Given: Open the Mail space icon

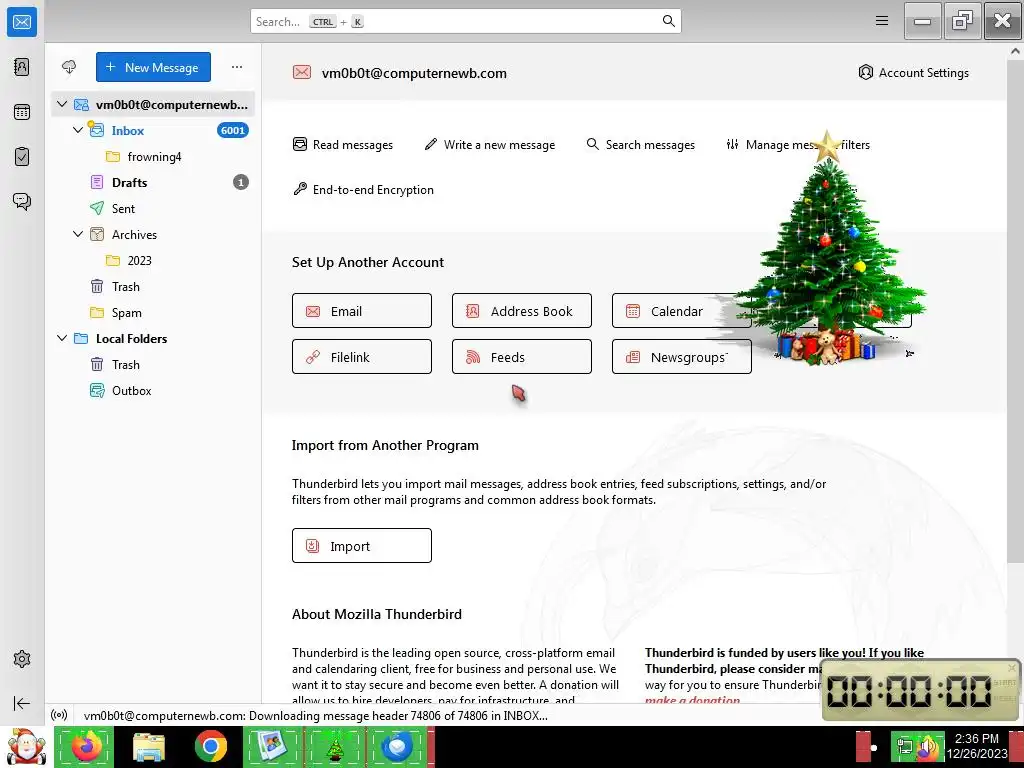Looking at the screenshot, I should pyautogui.click(x=22, y=22).
